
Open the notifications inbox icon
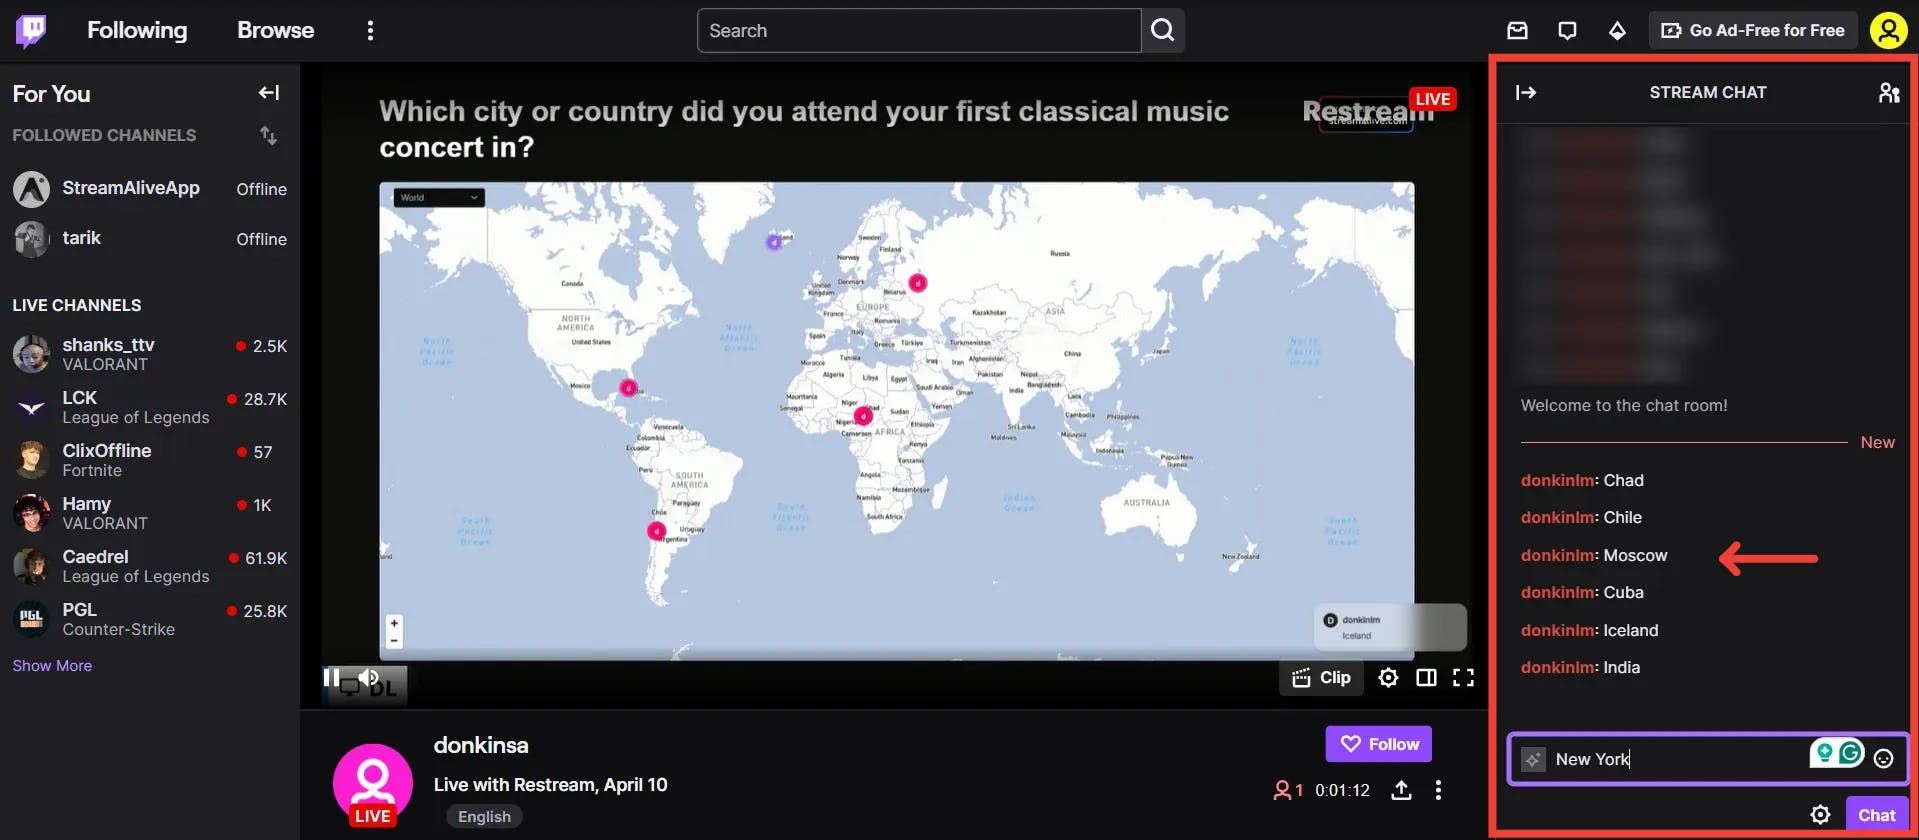1517,31
